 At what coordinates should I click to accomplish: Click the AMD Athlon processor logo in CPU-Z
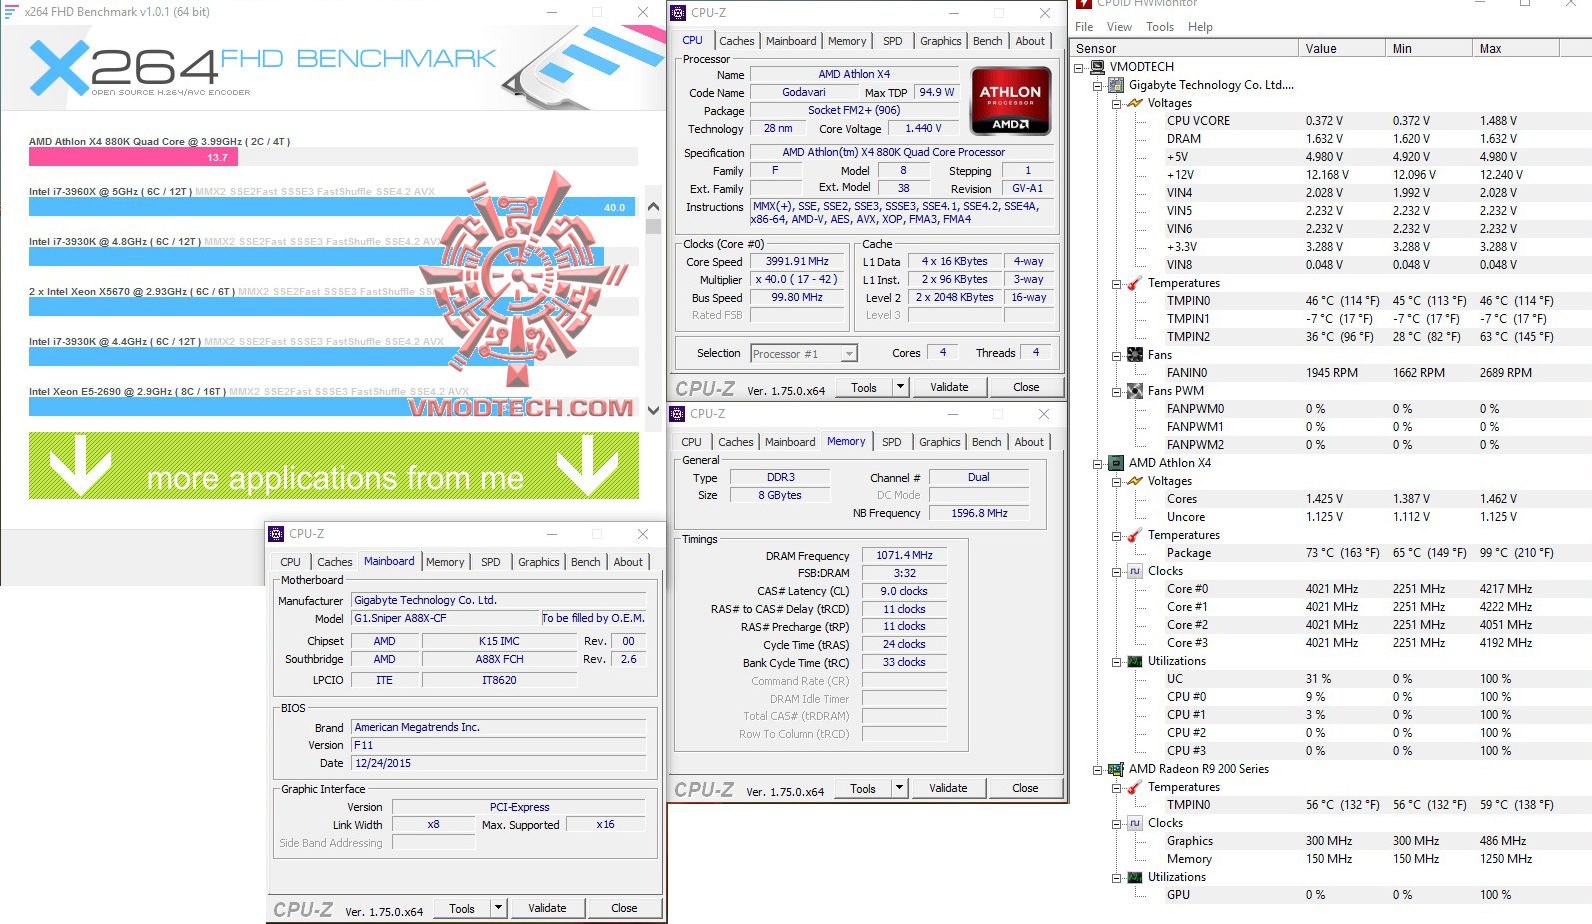point(1010,100)
